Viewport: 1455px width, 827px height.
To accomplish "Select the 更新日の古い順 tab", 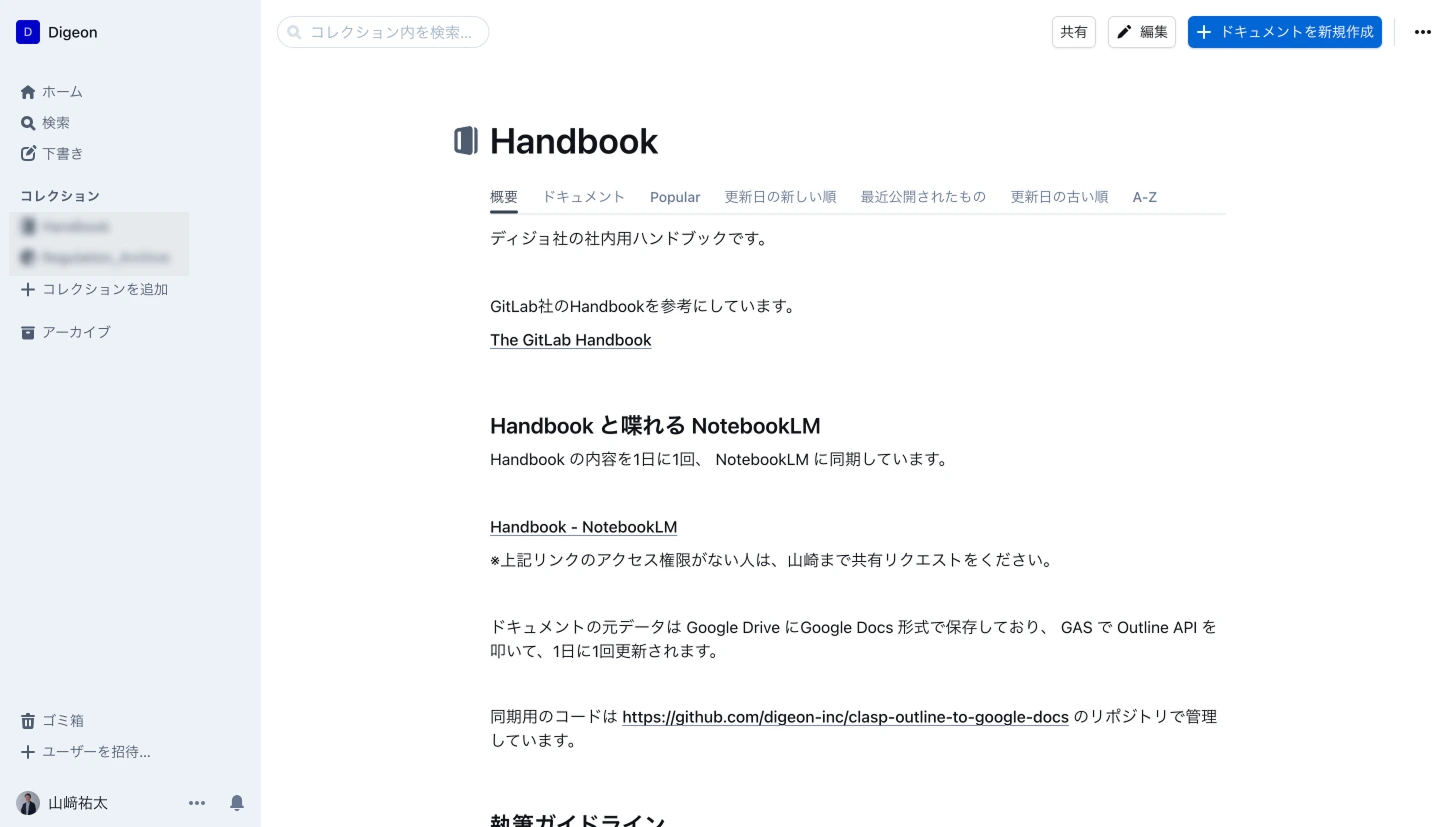I will [1060, 197].
